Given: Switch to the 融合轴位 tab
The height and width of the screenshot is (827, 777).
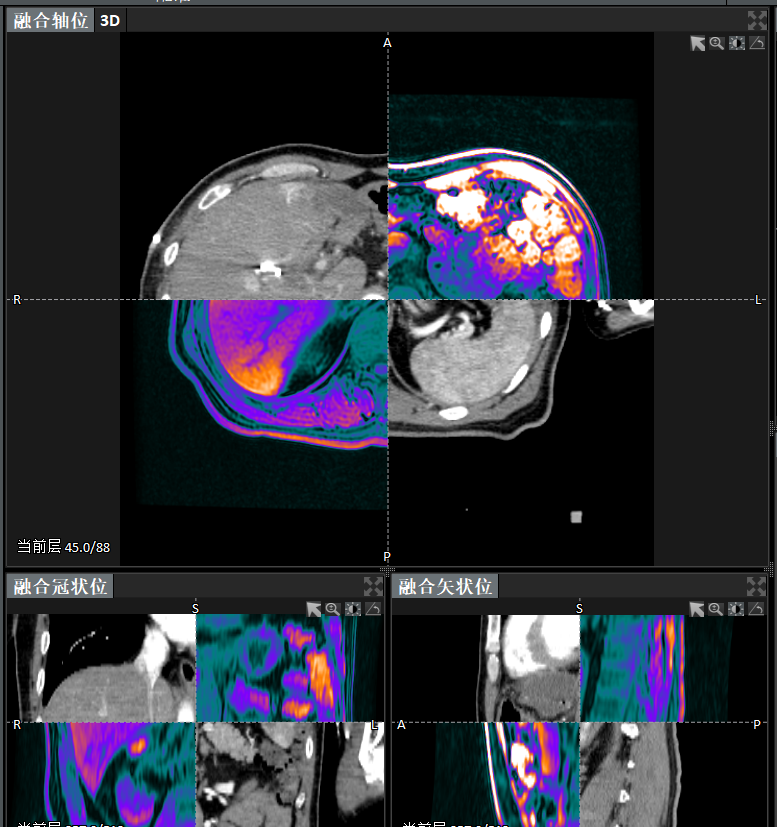Looking at the screenshot, I should coord(51,21).
